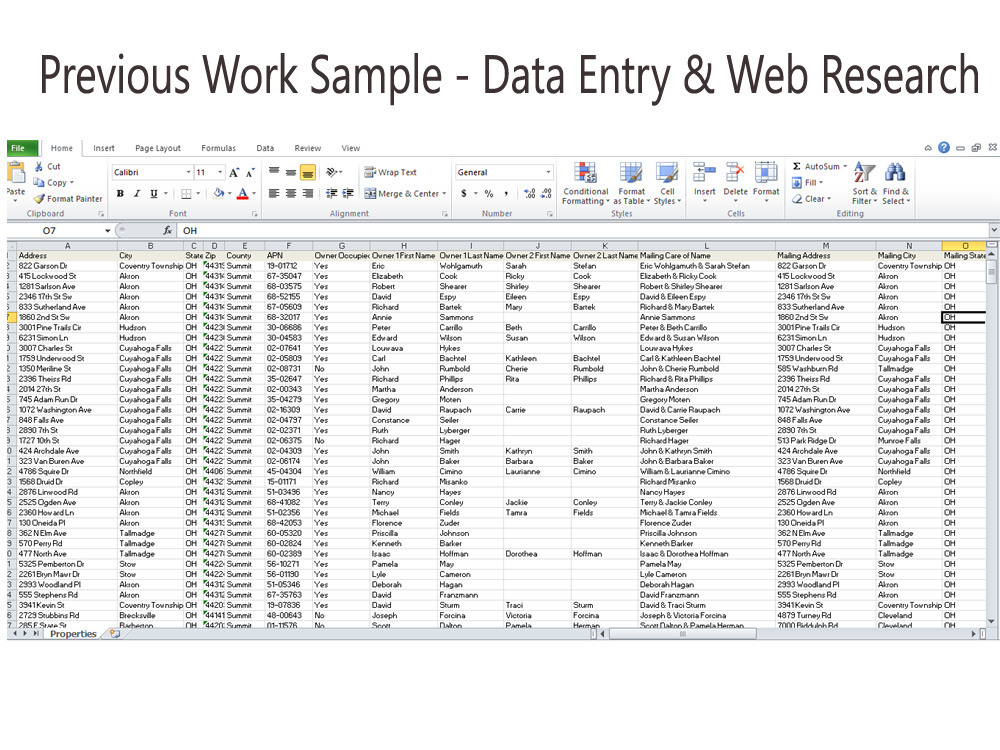
Task: Click the Cut scissors icon
Action: pyautogui.click(x=39, y=166)
